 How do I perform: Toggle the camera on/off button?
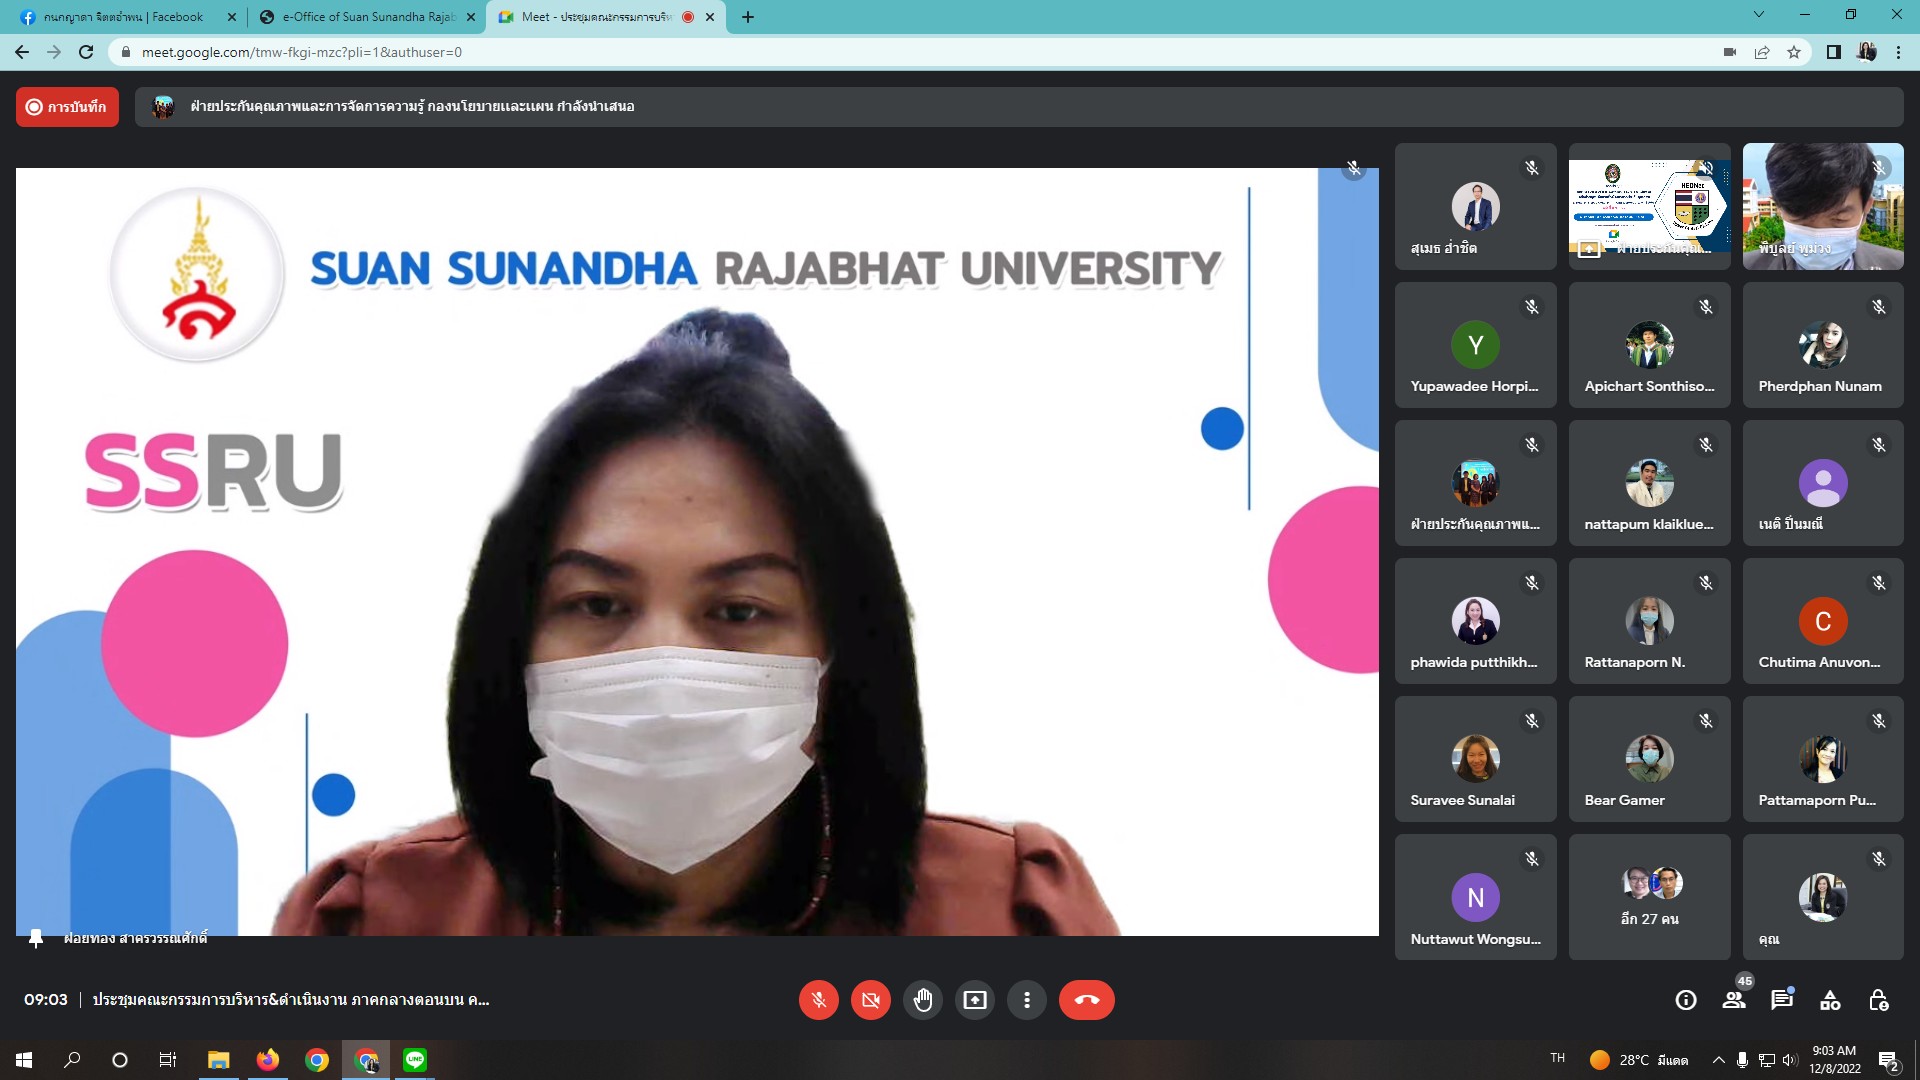(x=870, y=1000)
